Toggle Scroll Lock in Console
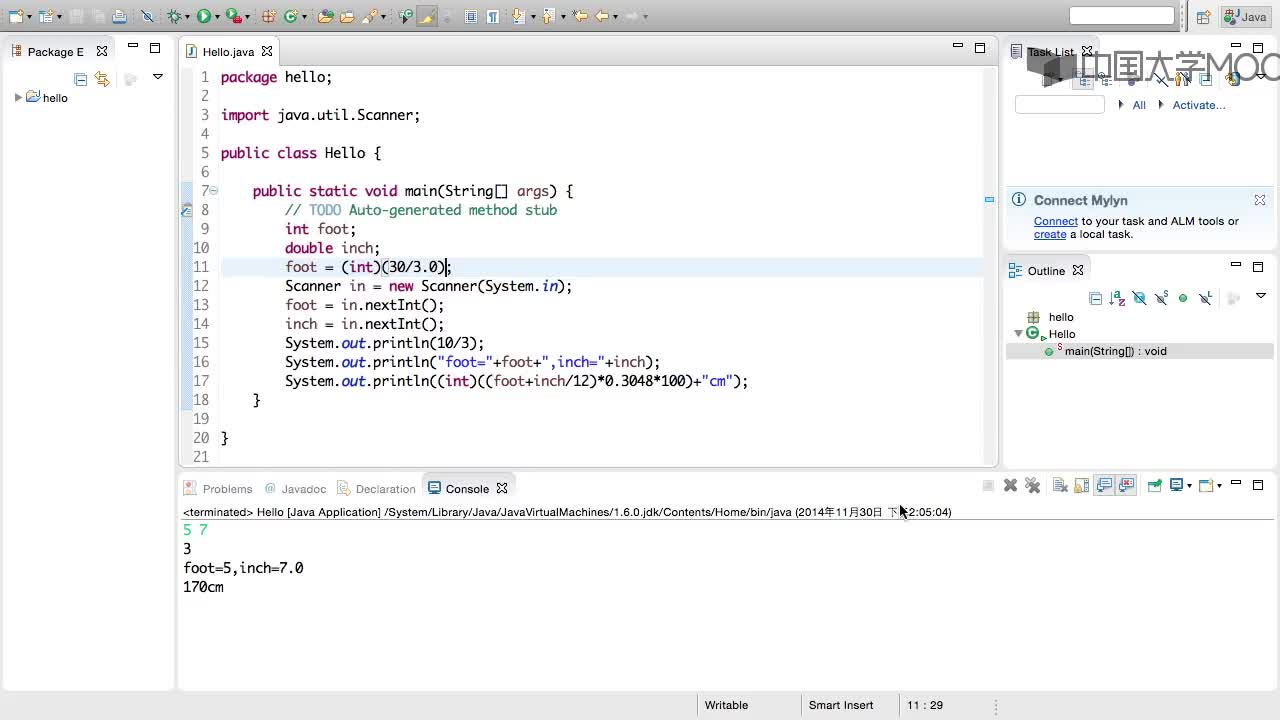The height and width of the screenshot is (720, 1280). click(x=1082, y=485)
